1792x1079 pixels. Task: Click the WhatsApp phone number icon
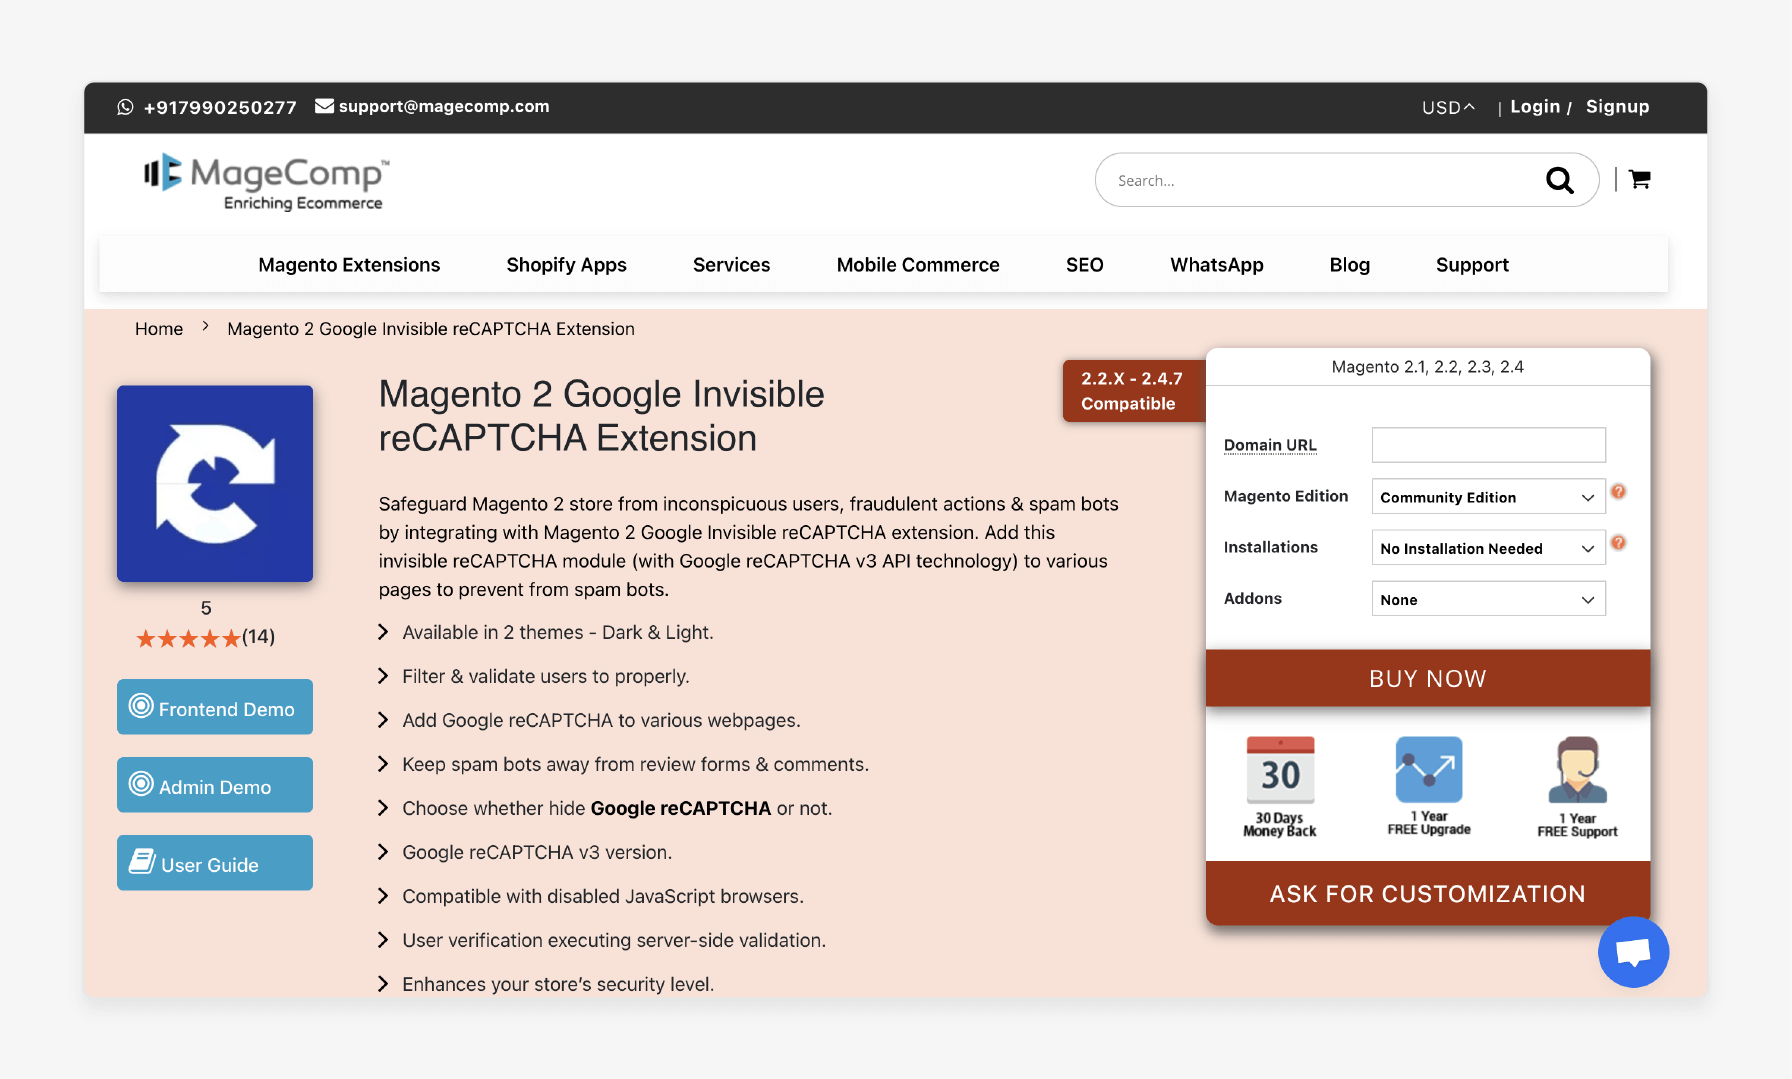tap(125, 107)
